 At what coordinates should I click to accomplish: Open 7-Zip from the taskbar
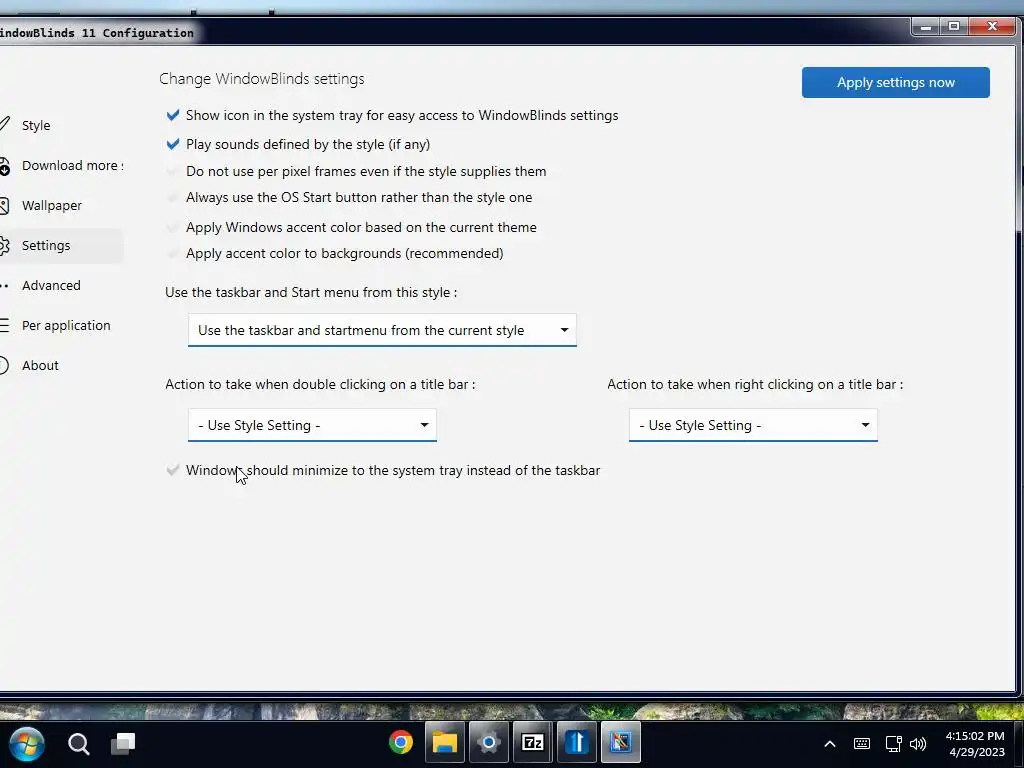(532, 743)
